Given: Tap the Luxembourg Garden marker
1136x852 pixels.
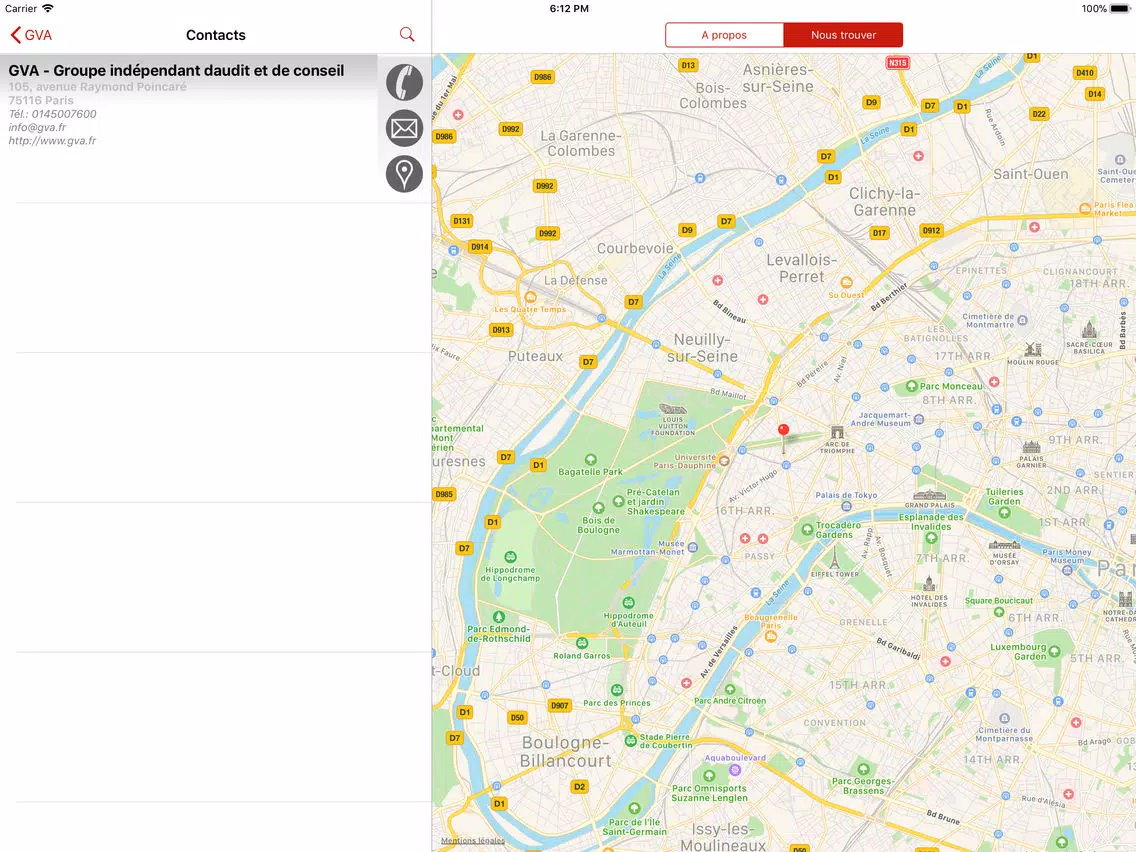Looking at the screenshot, I should click(x=1054, y=651).
